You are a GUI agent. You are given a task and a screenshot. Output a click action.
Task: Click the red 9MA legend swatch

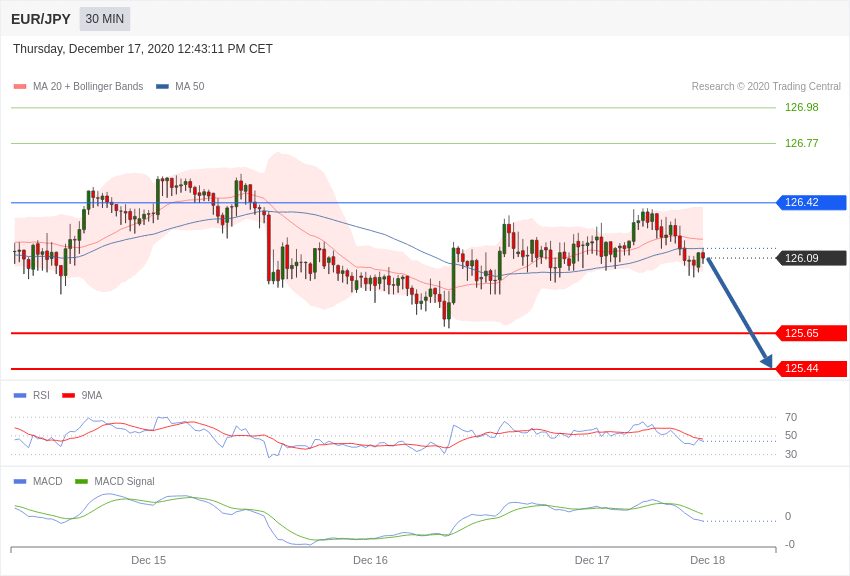pyautogui.click(x=68, y=396)
